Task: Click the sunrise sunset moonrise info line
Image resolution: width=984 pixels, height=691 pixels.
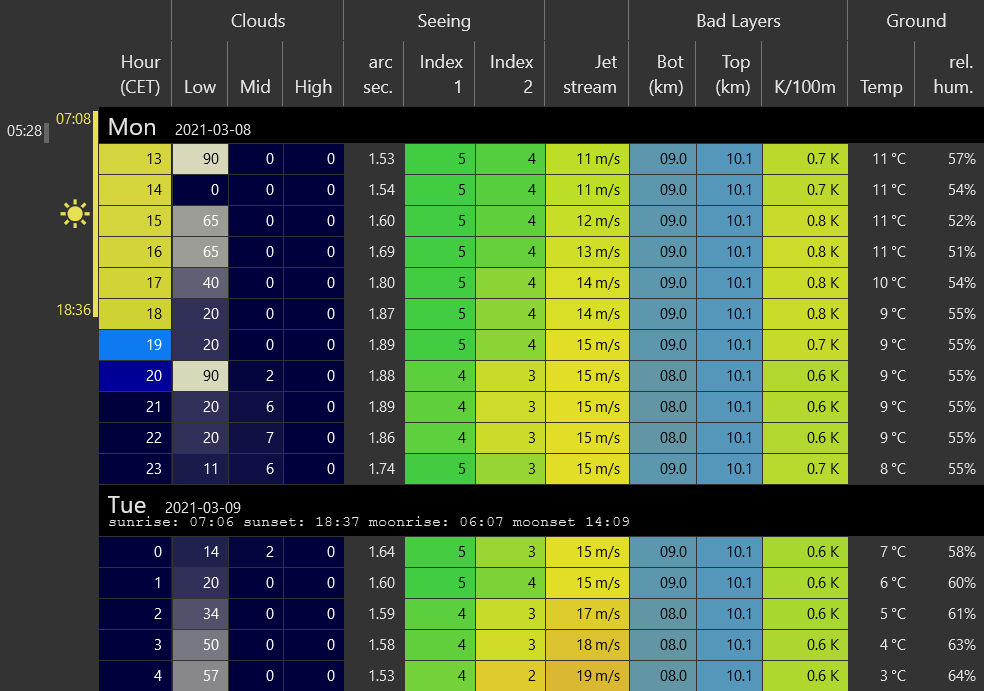Action: pos(369,522)
